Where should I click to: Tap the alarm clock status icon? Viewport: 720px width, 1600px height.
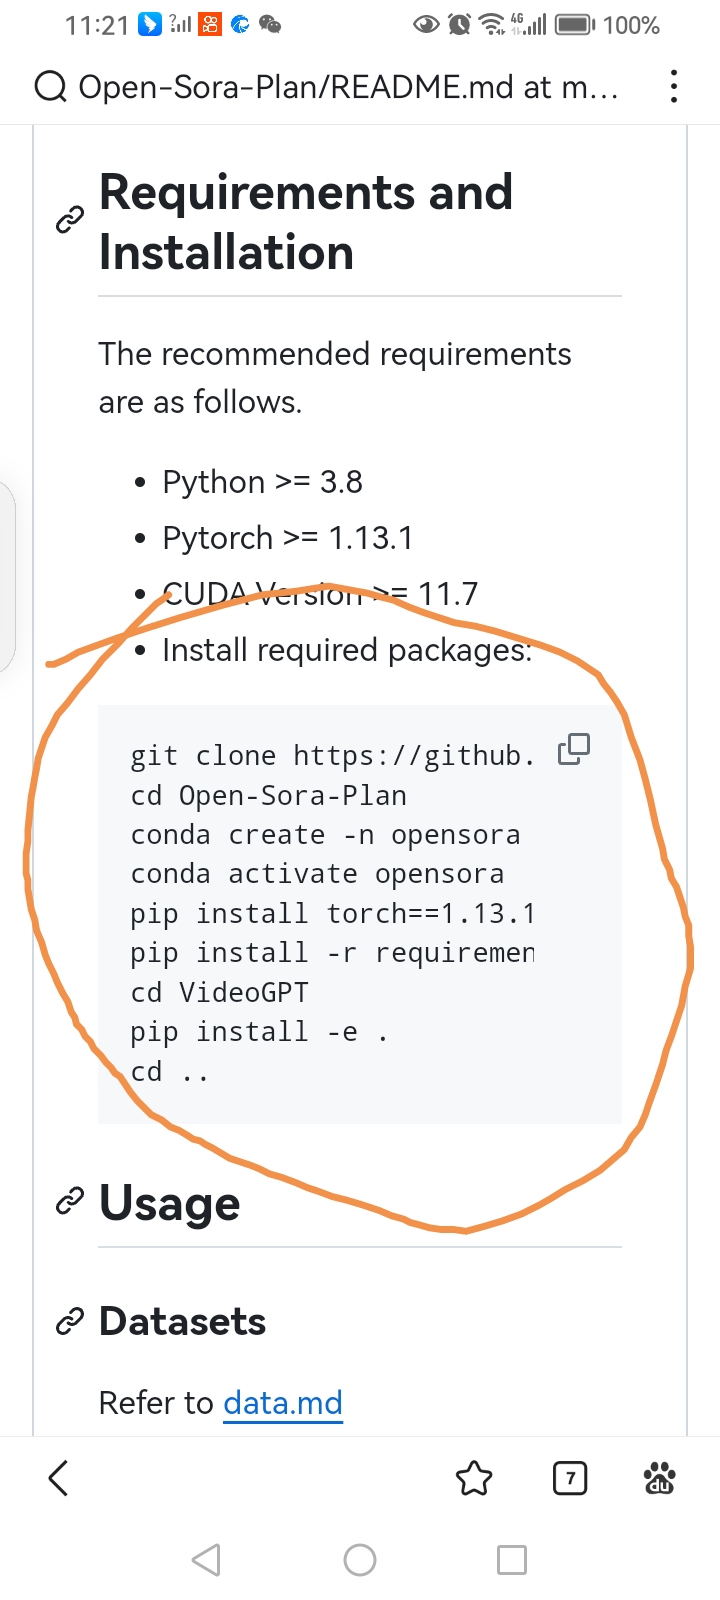[x=459, y=25]
